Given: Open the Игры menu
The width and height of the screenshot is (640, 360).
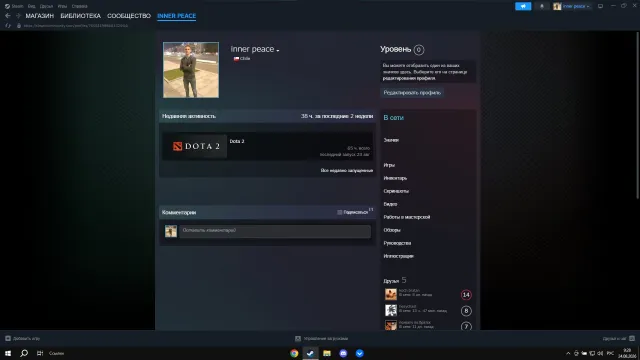Looking at the screenshot, I should pos(62,6).
